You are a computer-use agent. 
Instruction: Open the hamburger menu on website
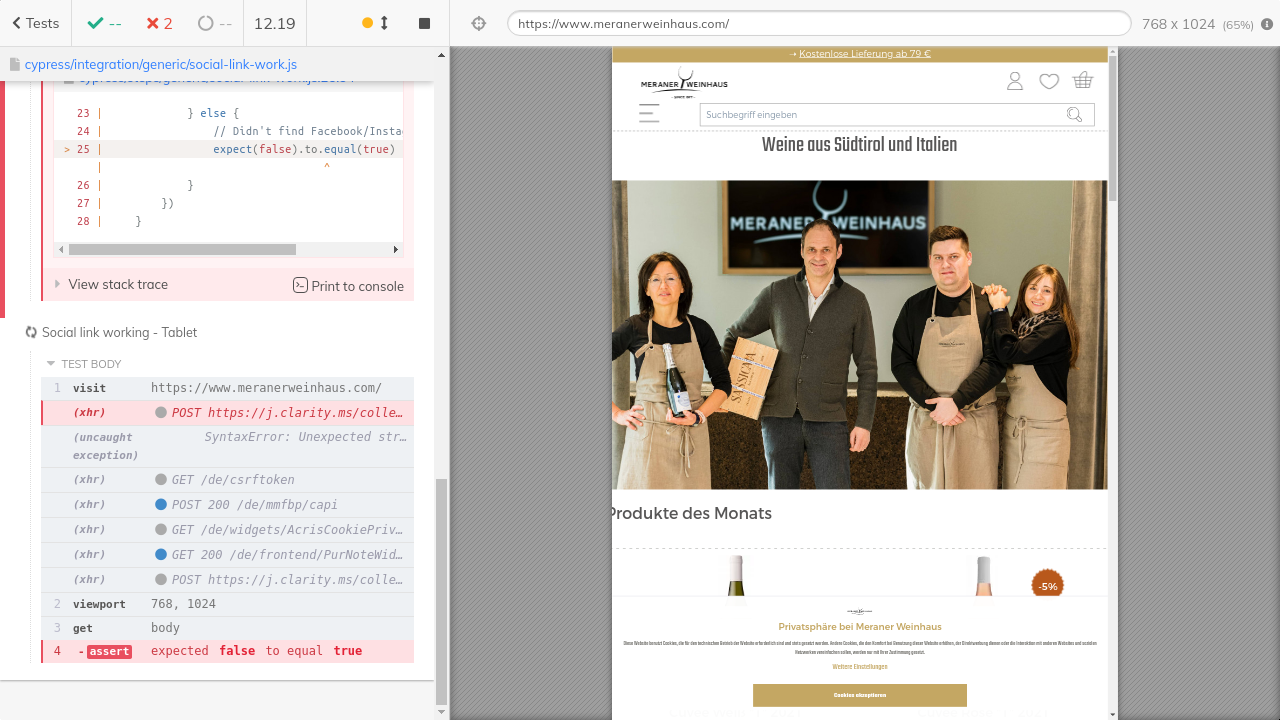click(649, 113)
